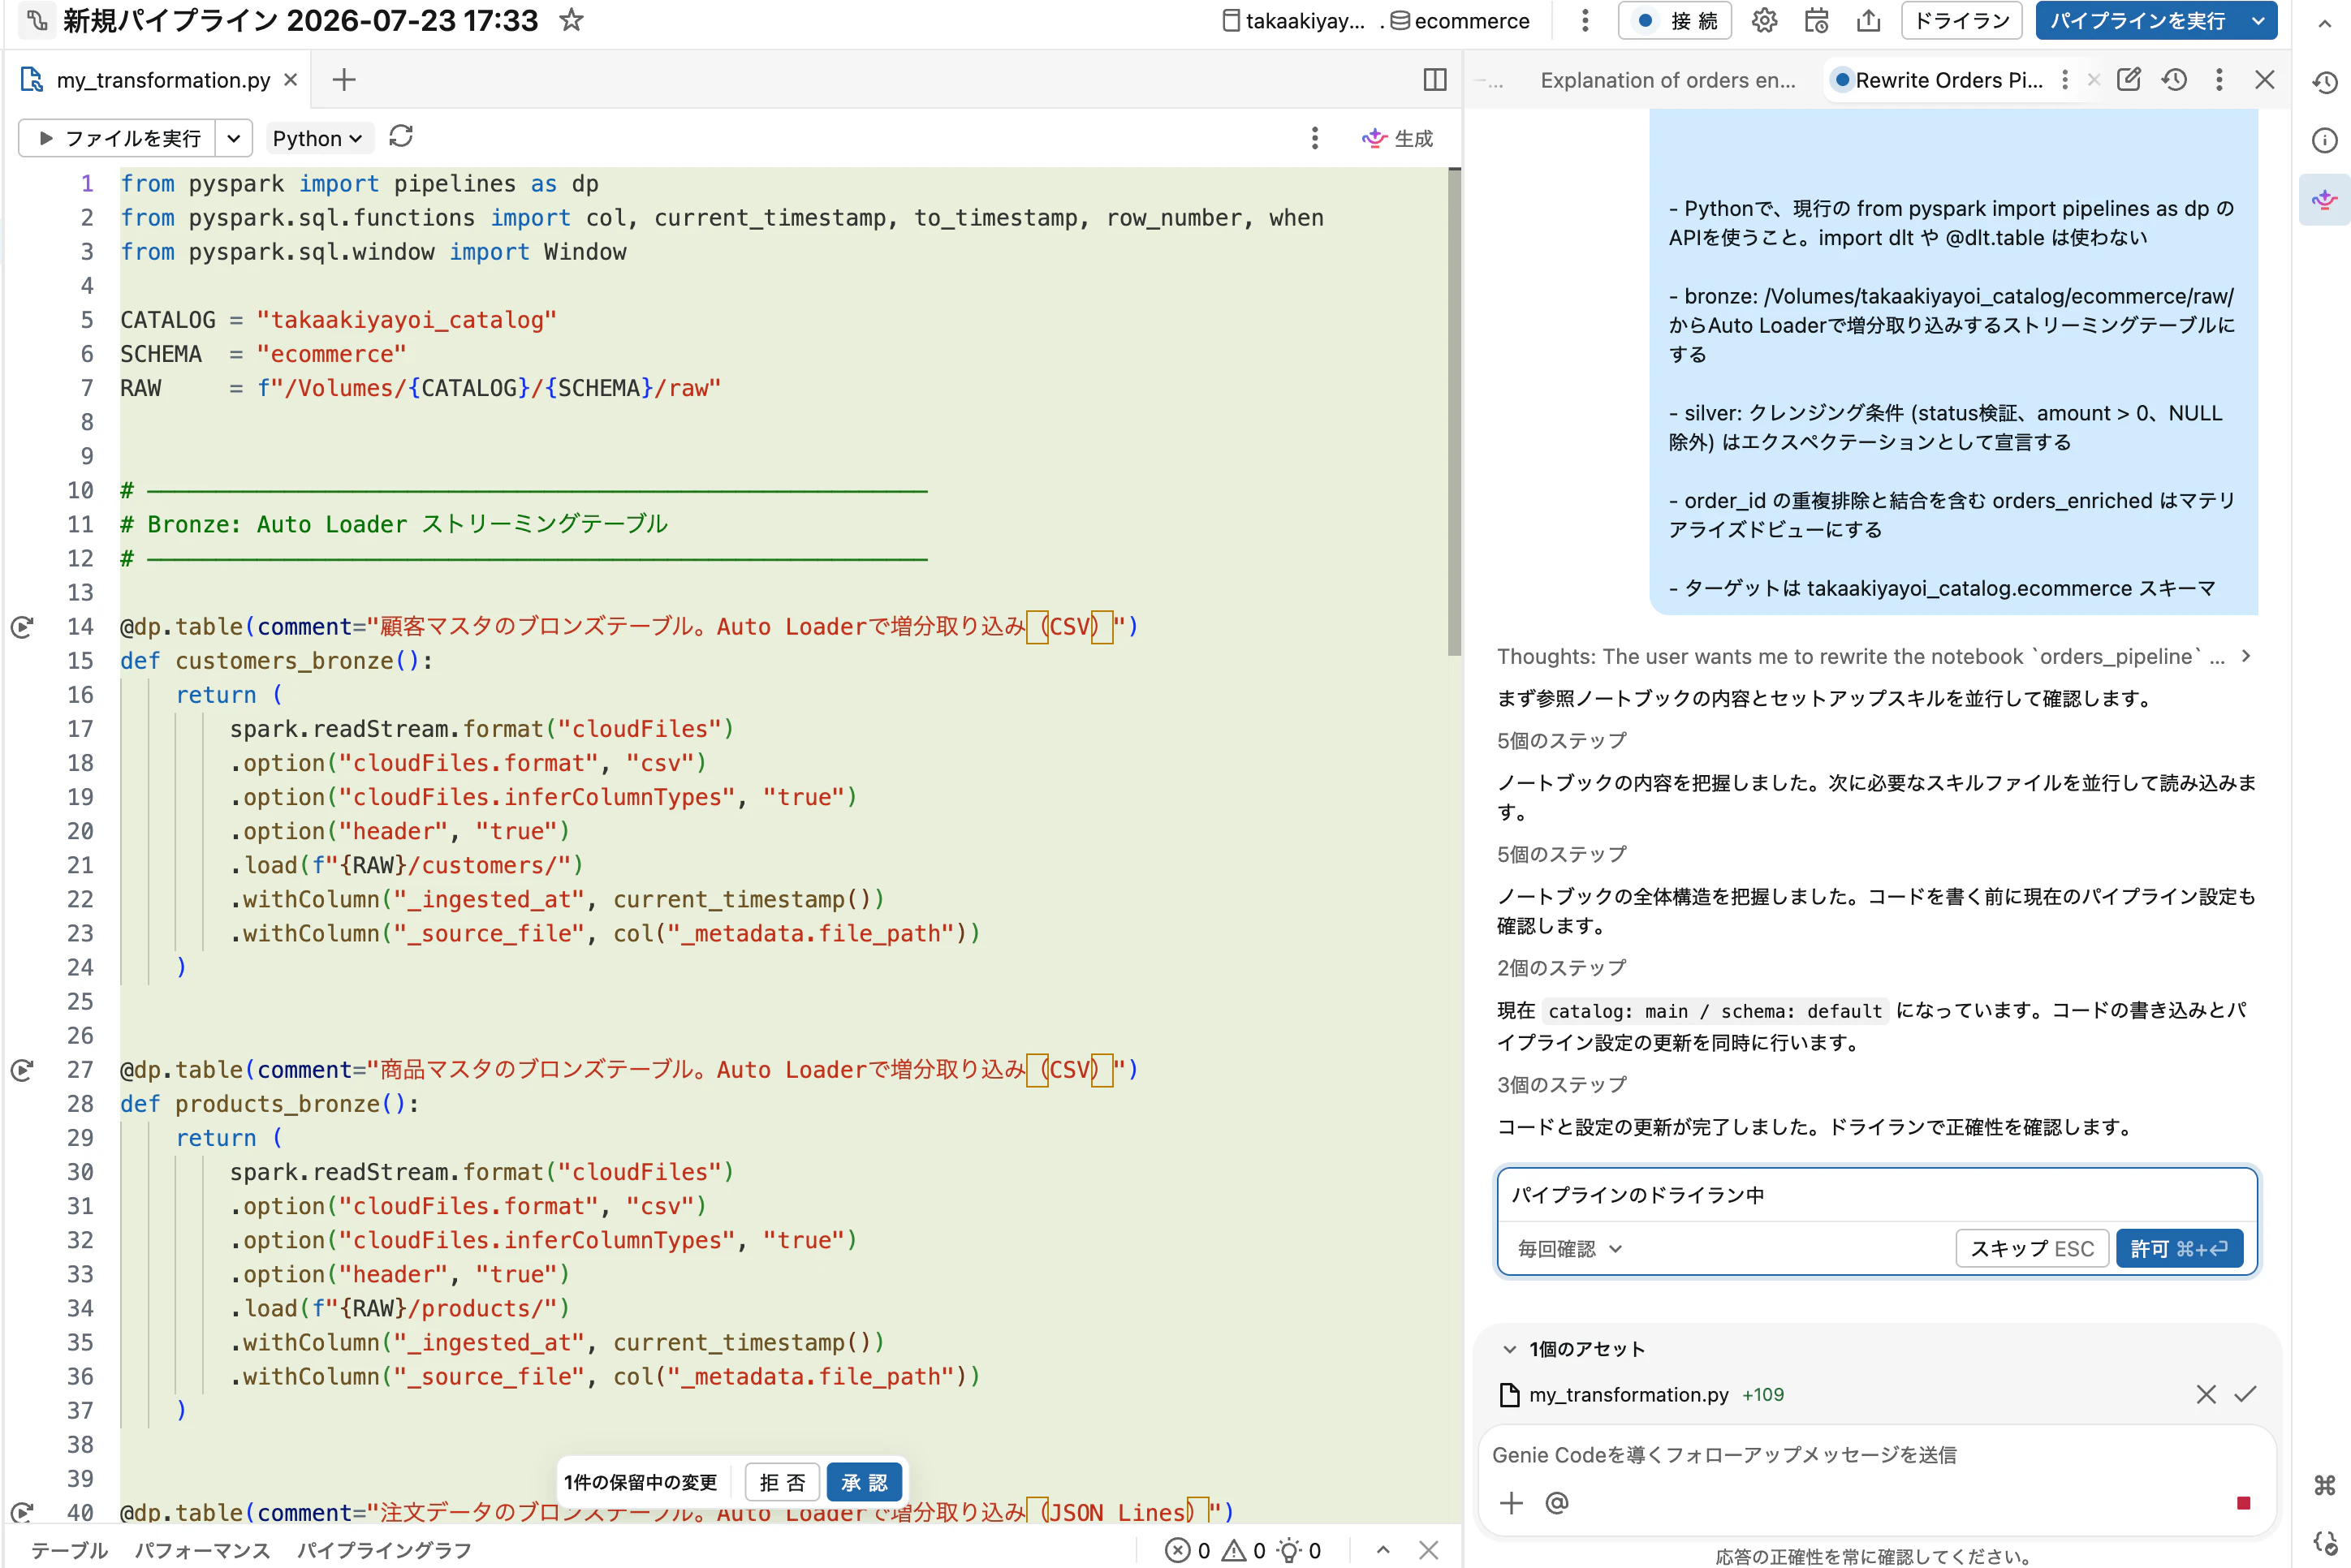Open the 毎回確認 permission dropdown
The width and height of the screenshot is (2351, 1568).
[1569, 1249]
